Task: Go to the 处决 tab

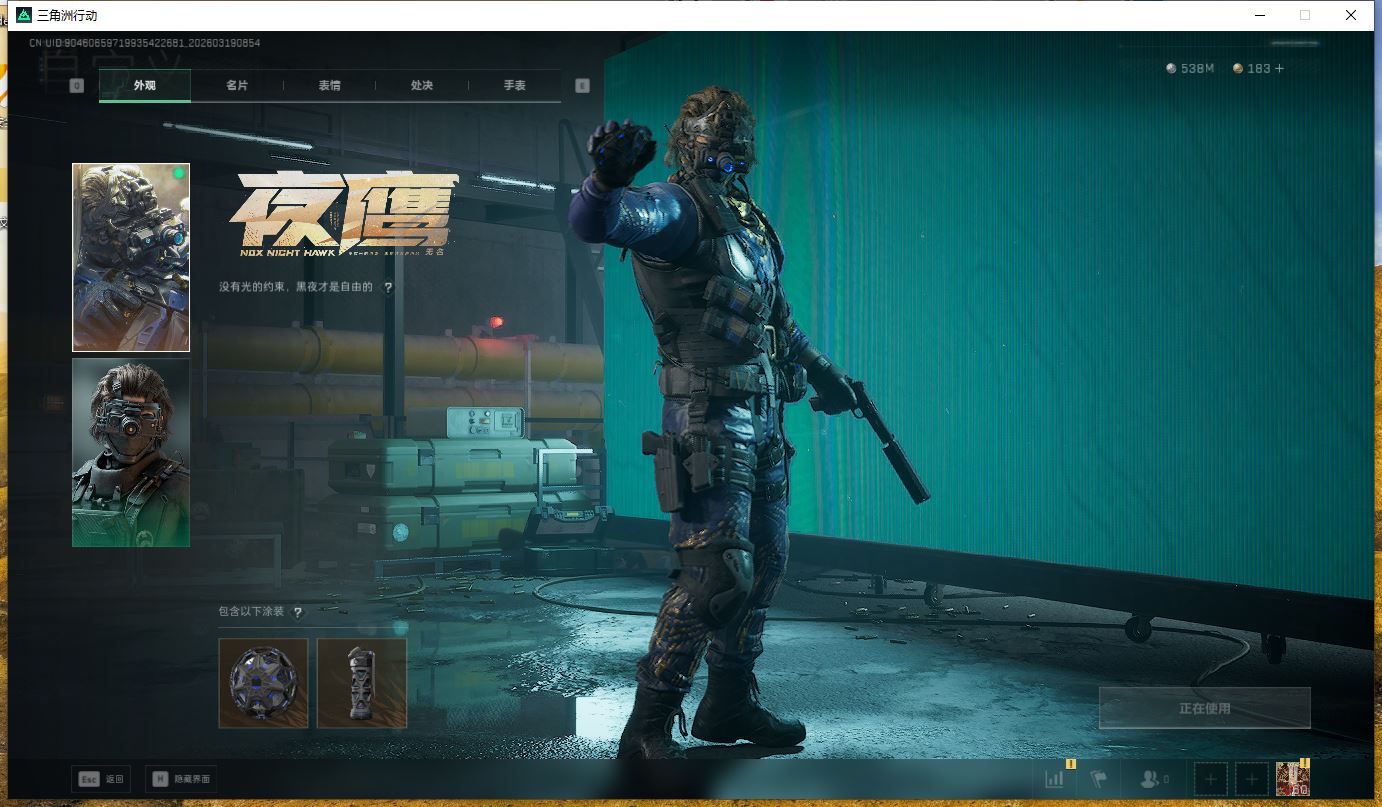Action: coord(422,86)
